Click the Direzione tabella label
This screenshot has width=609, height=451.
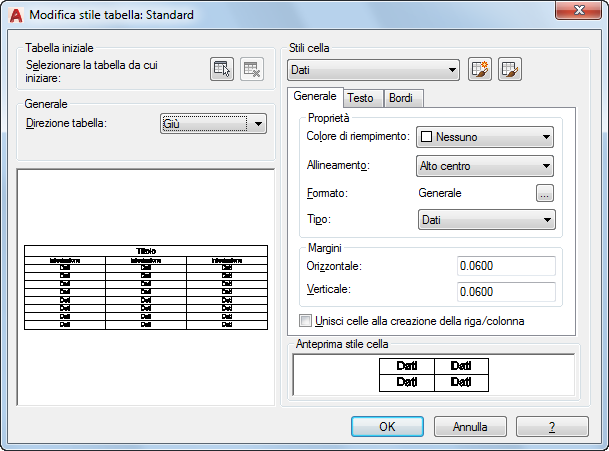point(66,123)
